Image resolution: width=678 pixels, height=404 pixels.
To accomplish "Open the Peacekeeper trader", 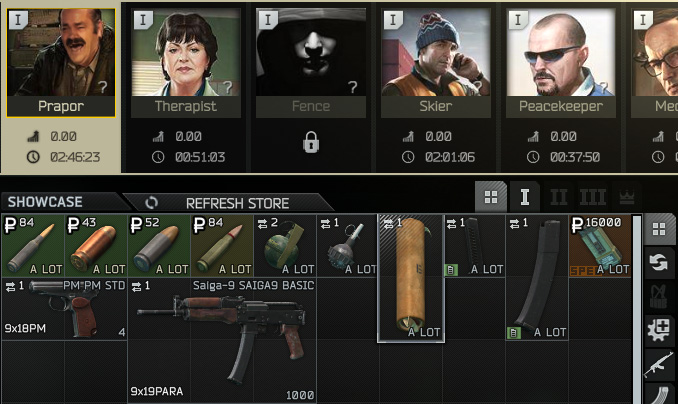I will 561,63.
